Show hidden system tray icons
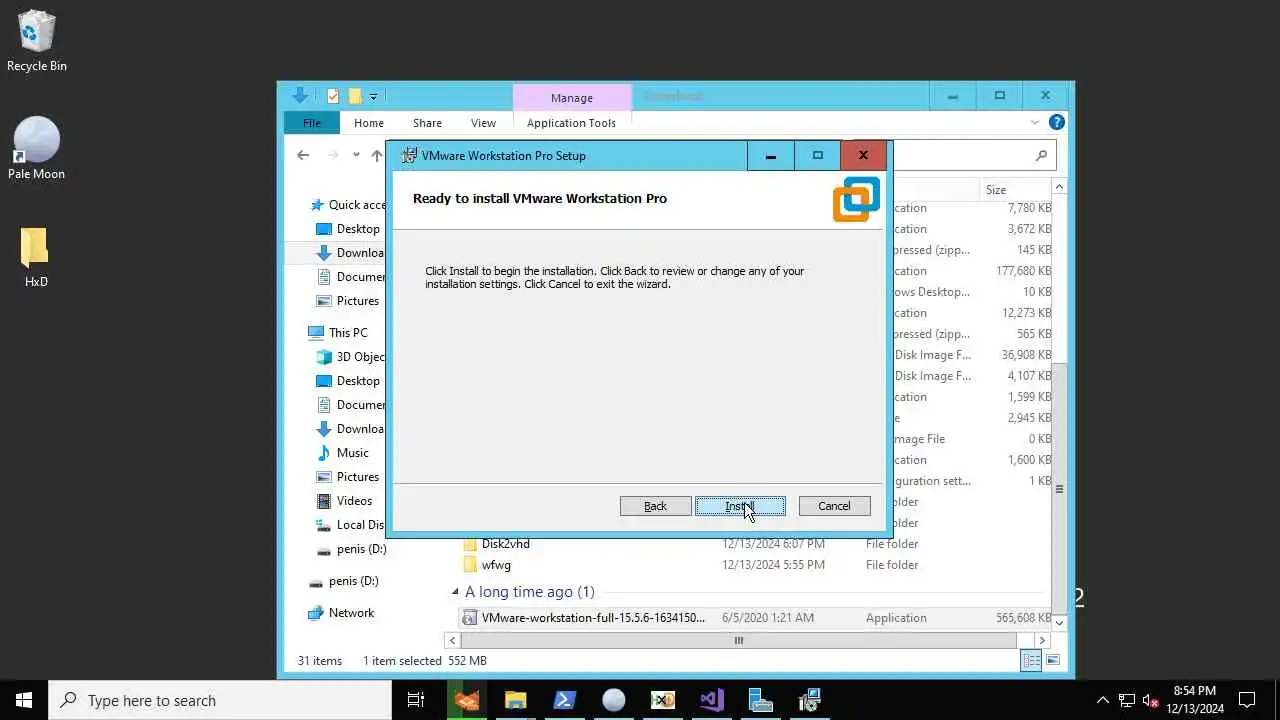This screenshot has width=1280, height=720. tap(1103, 700)
